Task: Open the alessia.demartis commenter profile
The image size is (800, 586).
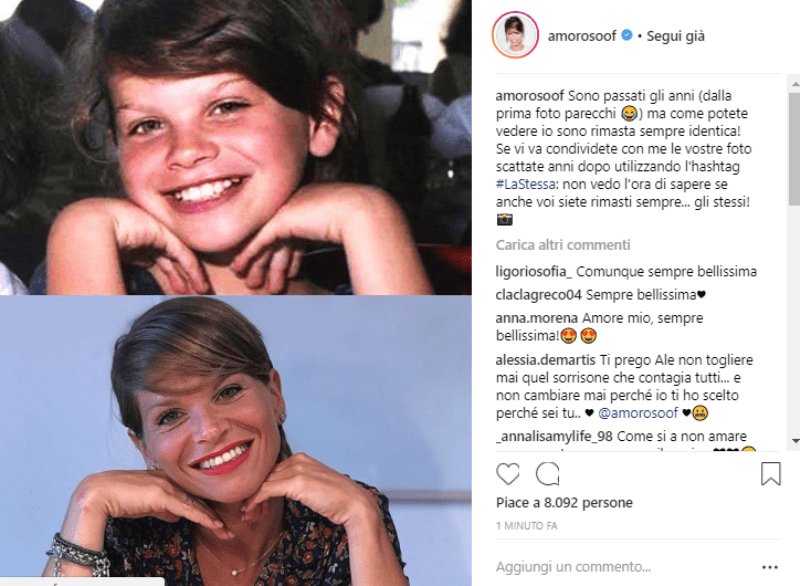Action: [546, 360]
